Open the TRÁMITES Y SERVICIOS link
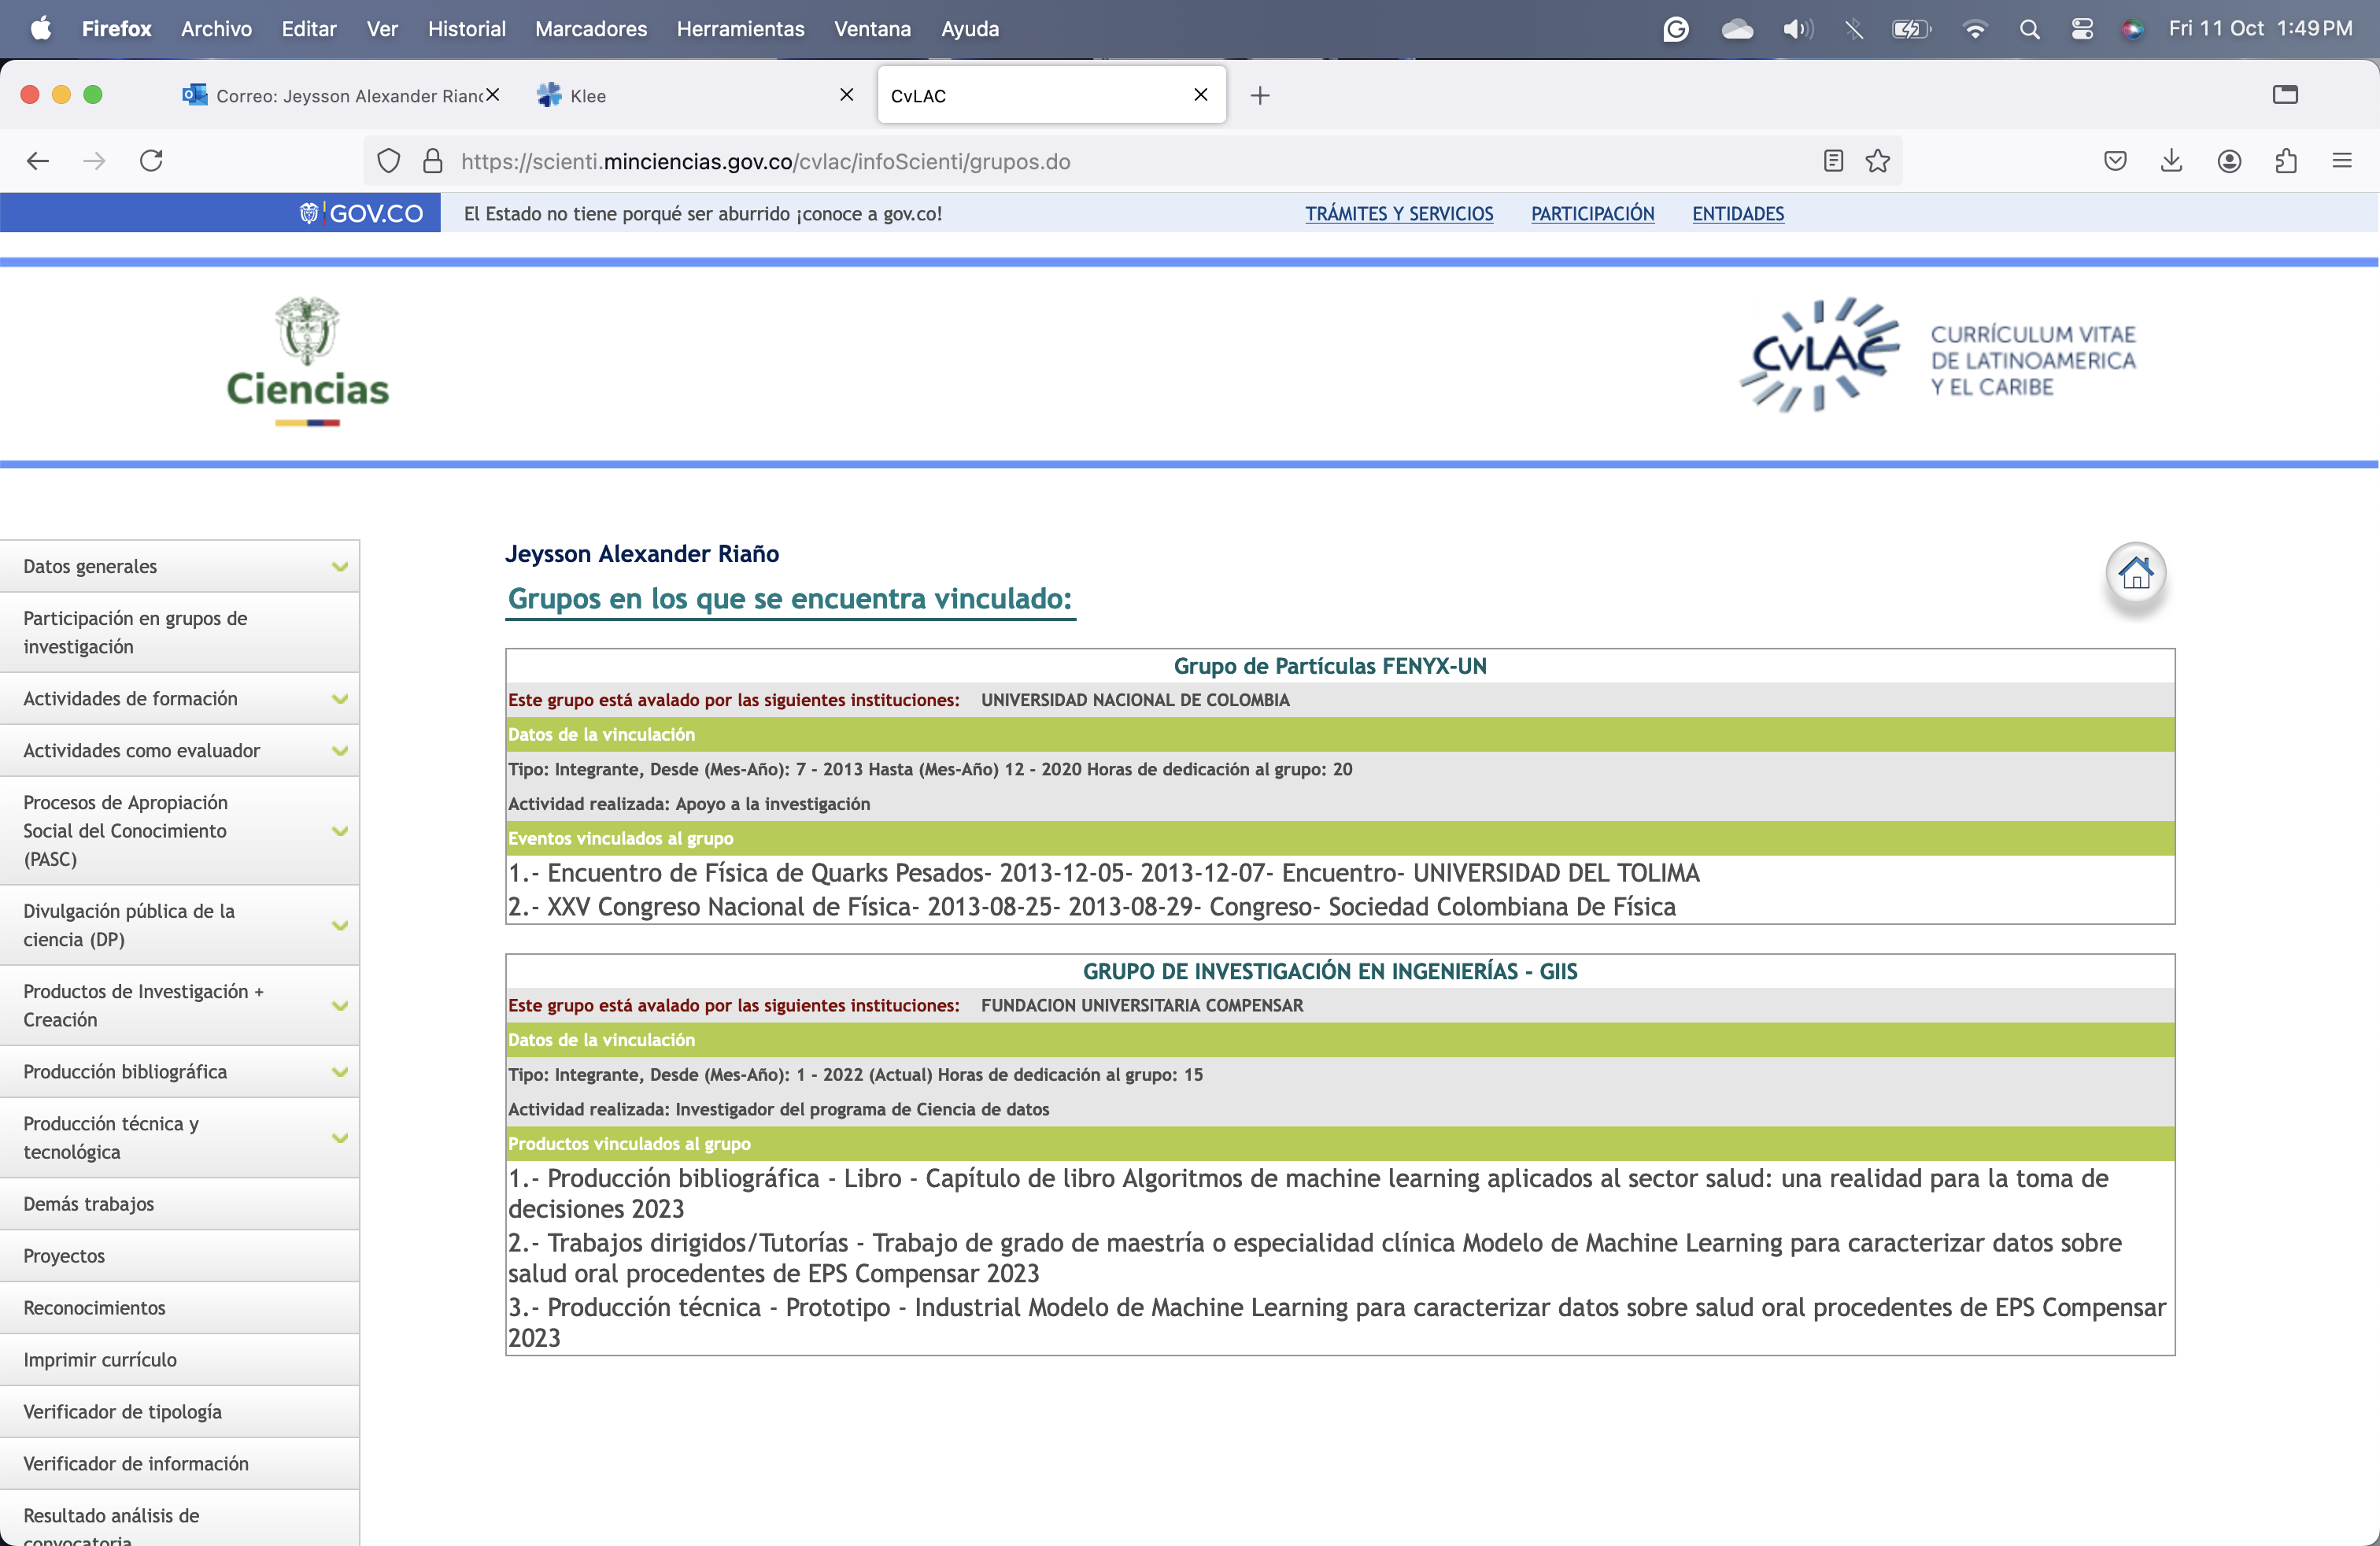 1398,214
